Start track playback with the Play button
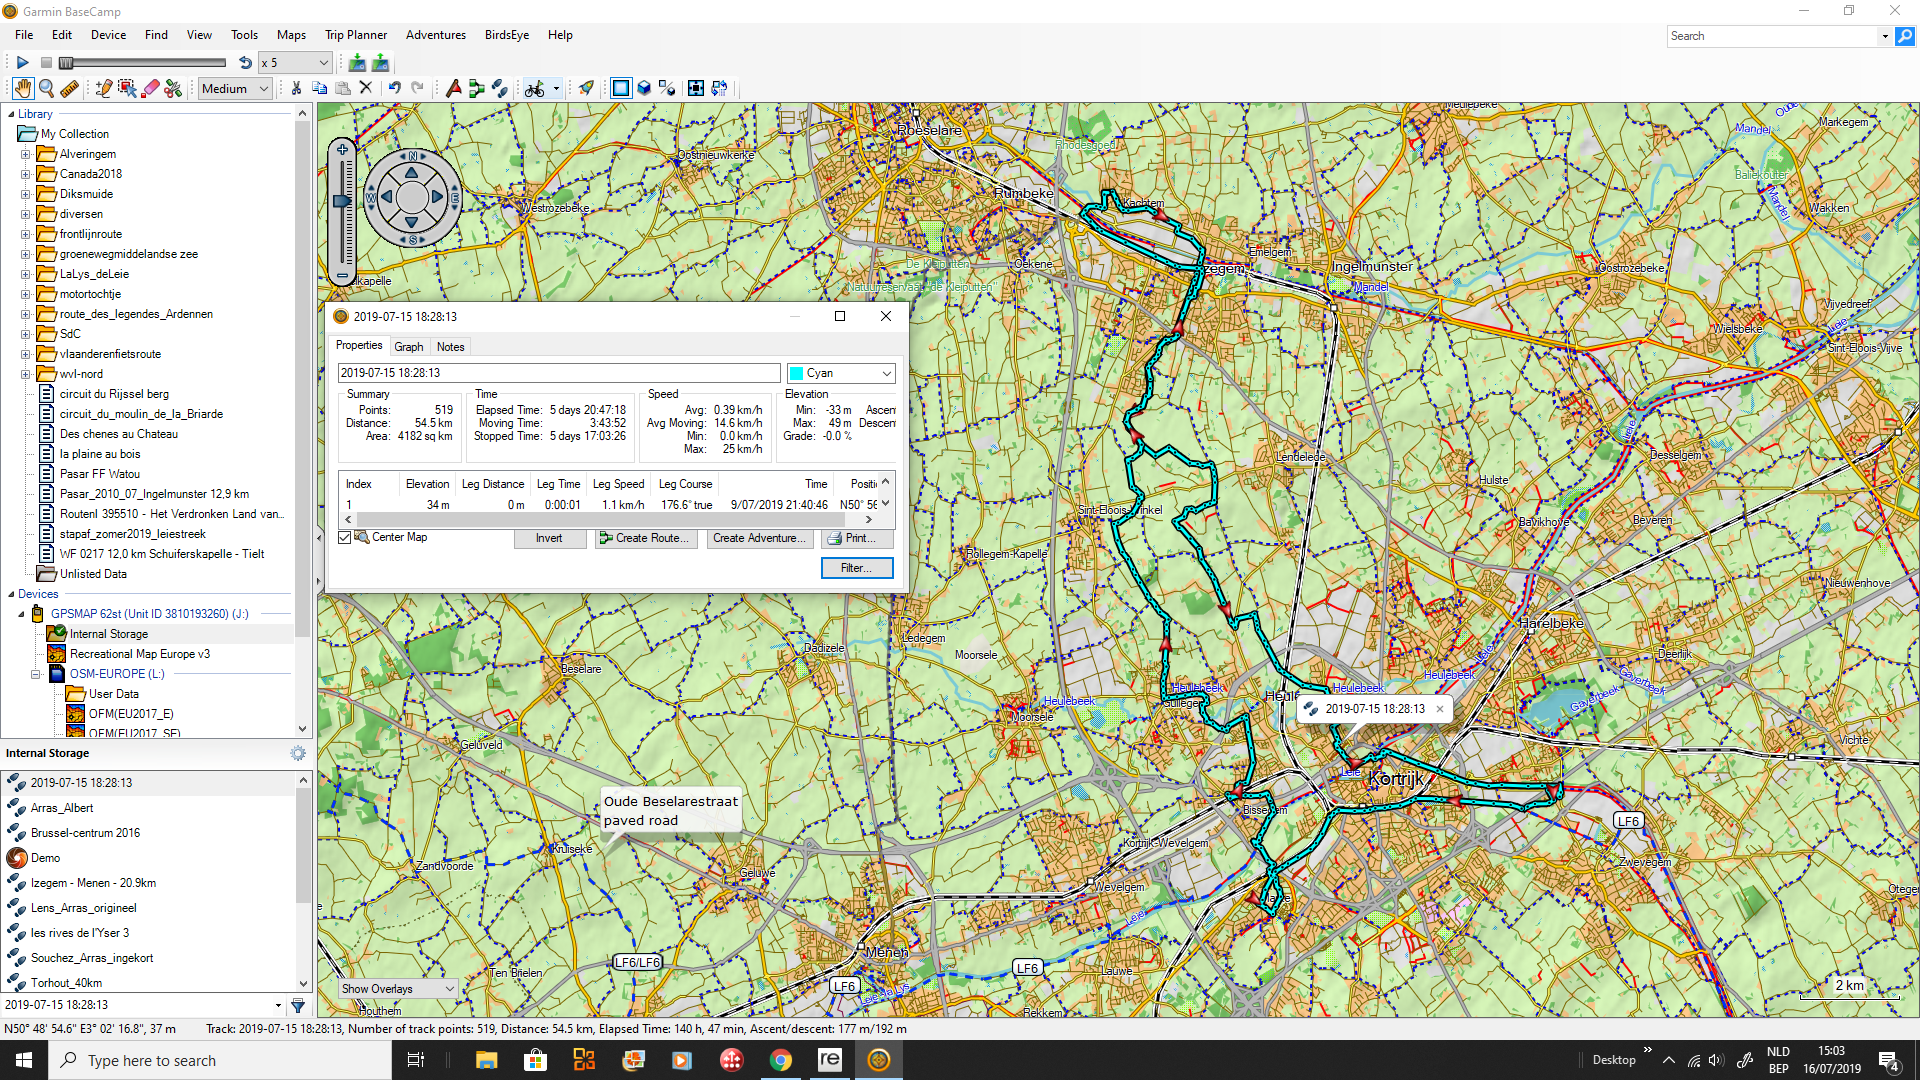1920x1080 pixels. 22,62
